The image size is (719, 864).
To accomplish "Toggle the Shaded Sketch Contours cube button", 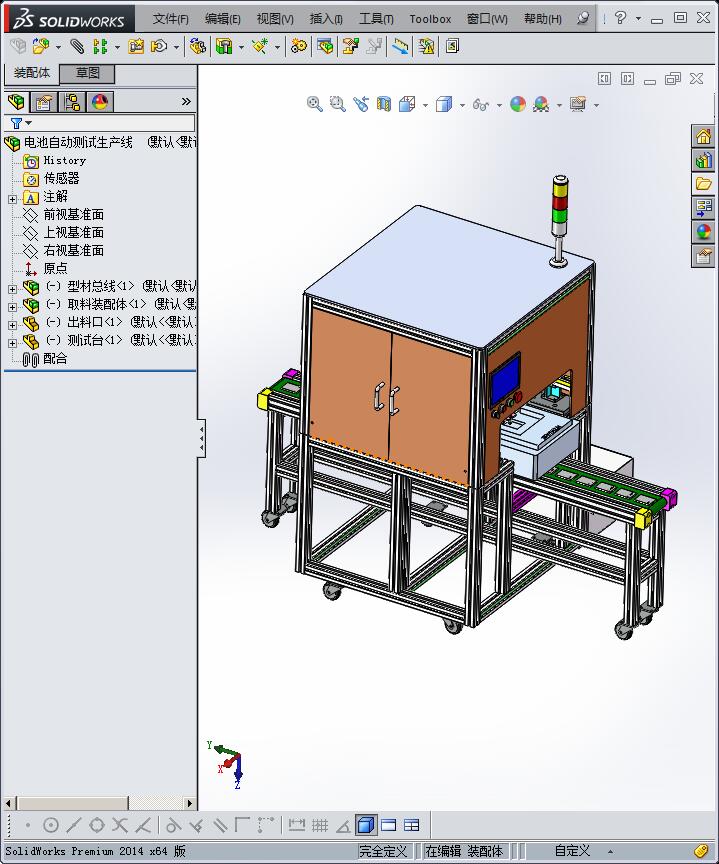I will pyautogui.click(x=366, y=825).
